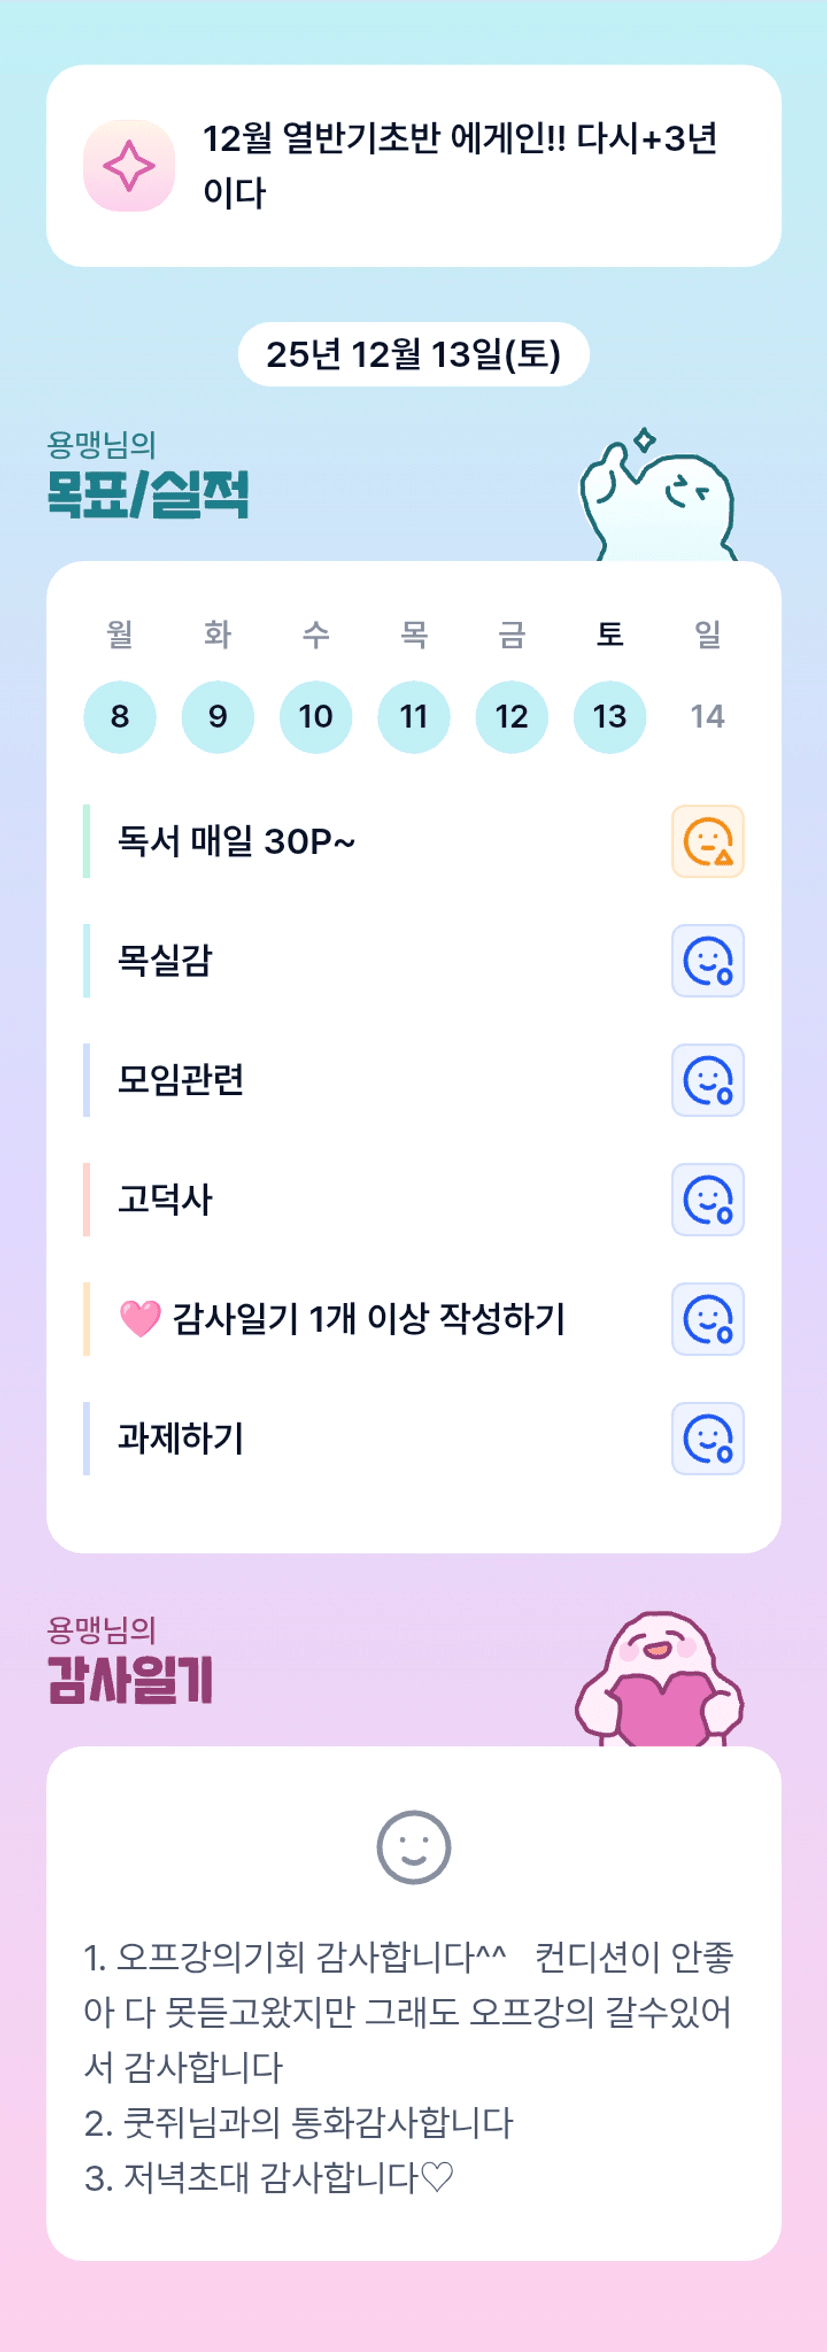Click blue smiley icon for 목실감
The image size is (827, 2352).
coord(707,961)
